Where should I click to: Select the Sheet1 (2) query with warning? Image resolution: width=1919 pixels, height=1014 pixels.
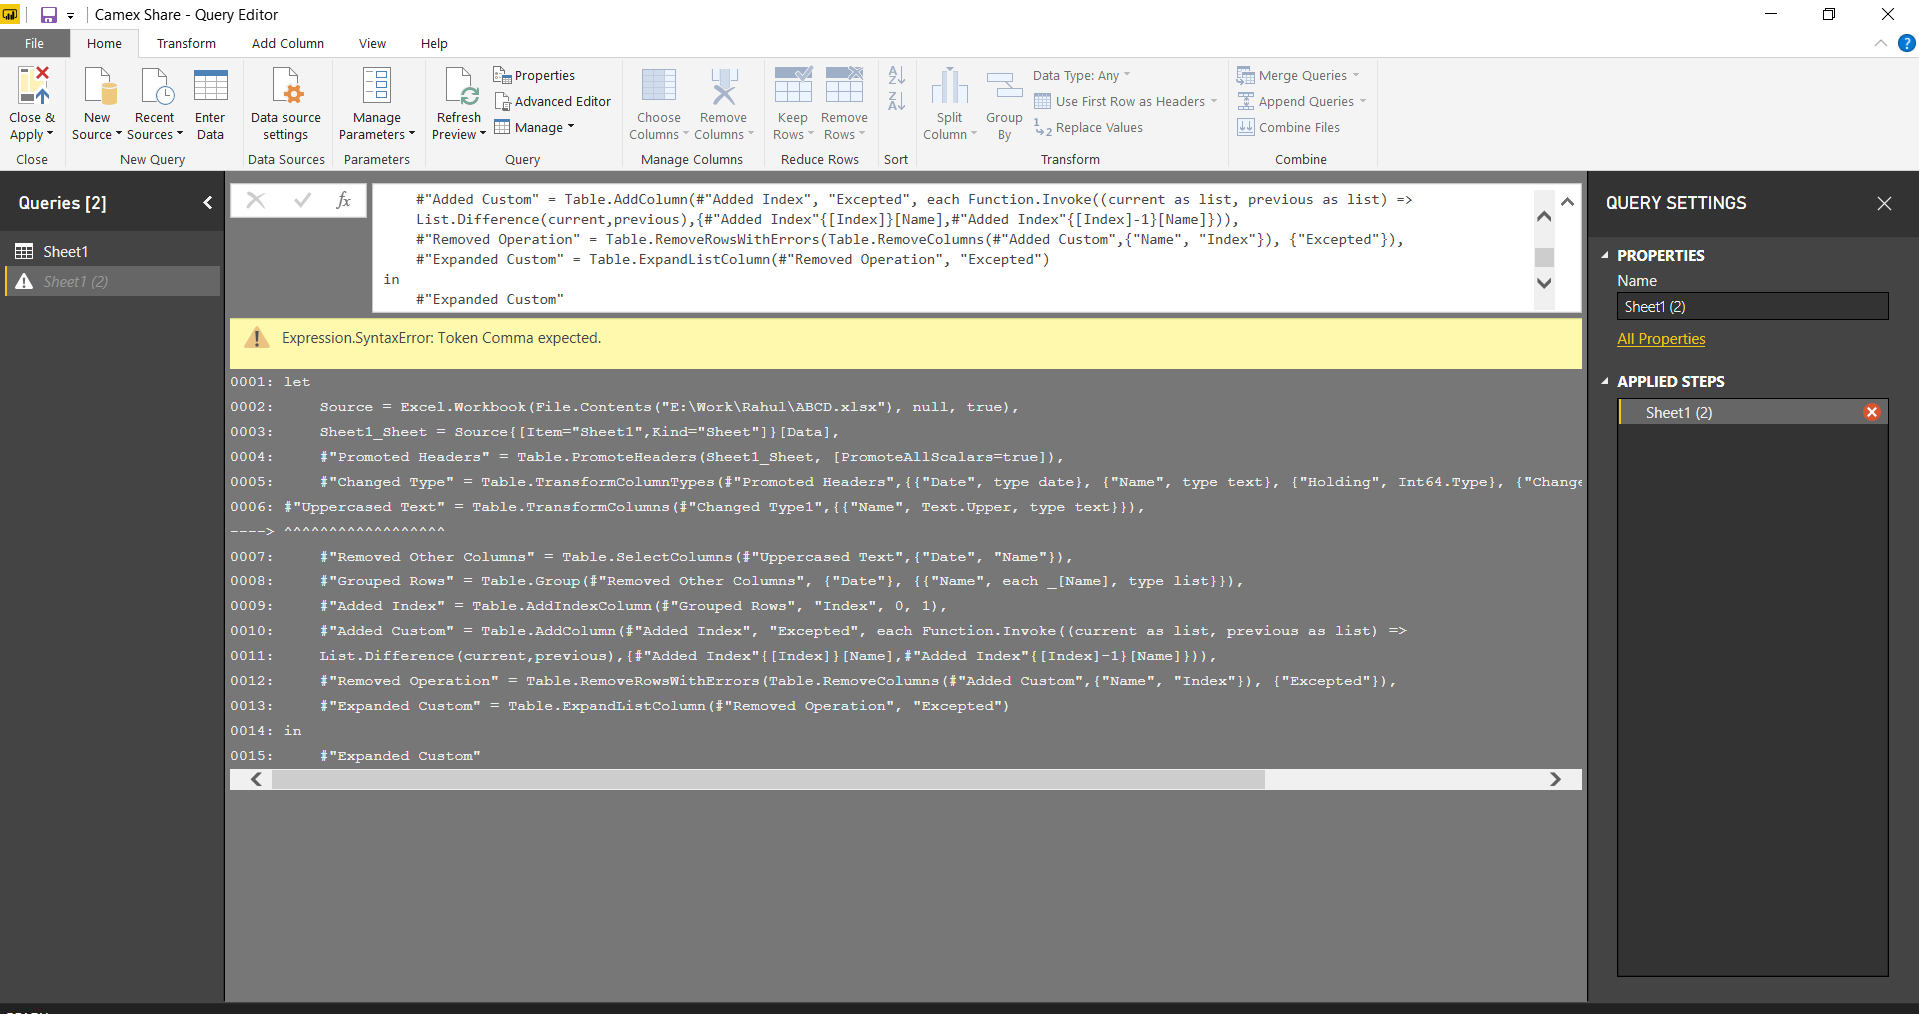point(112,281)
